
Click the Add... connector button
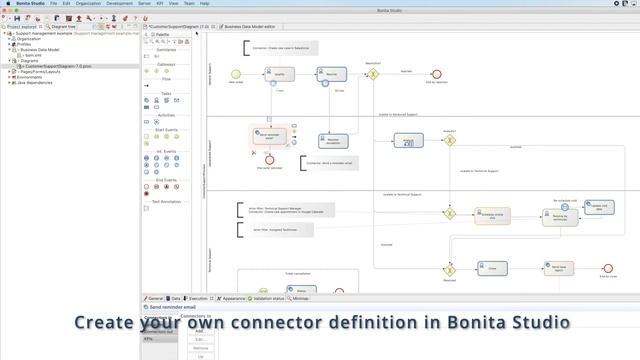coord(200,331)
